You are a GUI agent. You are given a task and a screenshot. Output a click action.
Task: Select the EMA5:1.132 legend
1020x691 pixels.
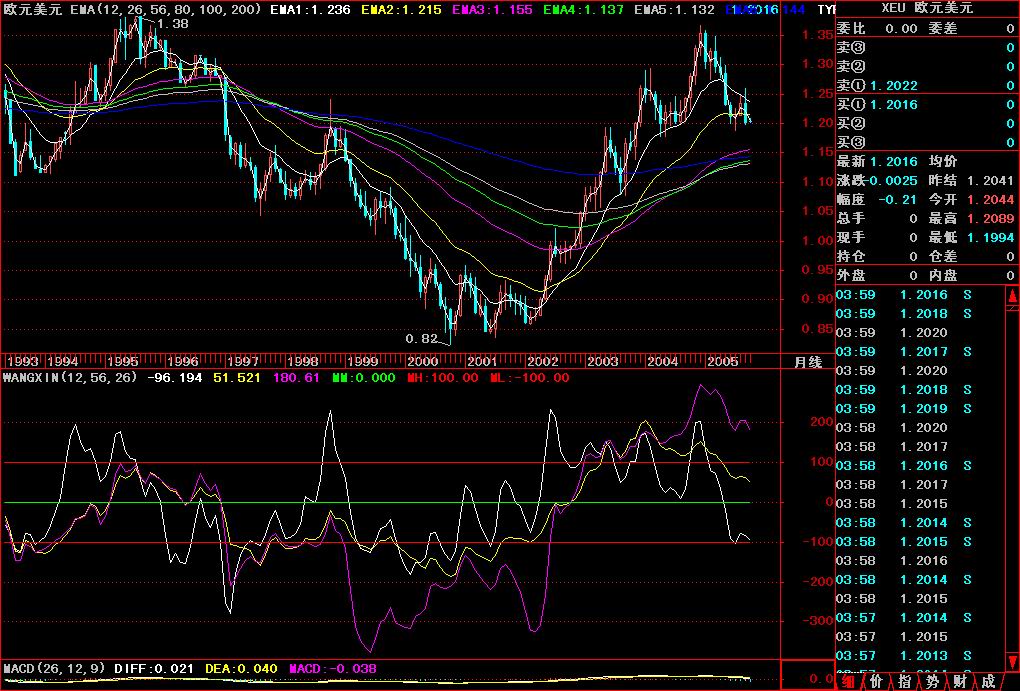[674, 9]
